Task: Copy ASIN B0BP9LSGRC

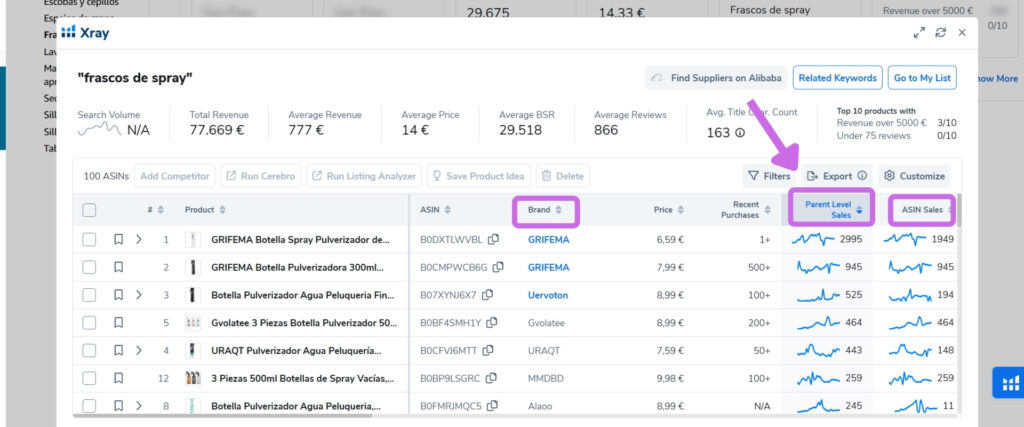Action: 491,378
